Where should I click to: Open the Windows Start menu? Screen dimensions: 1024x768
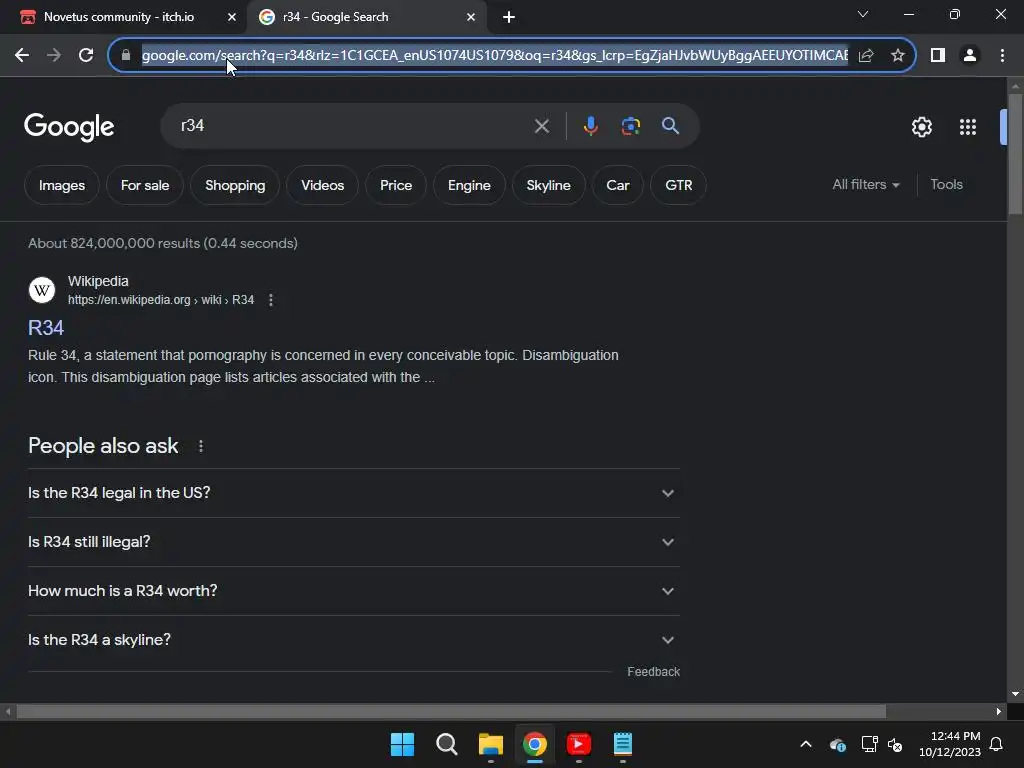[402, 744]
